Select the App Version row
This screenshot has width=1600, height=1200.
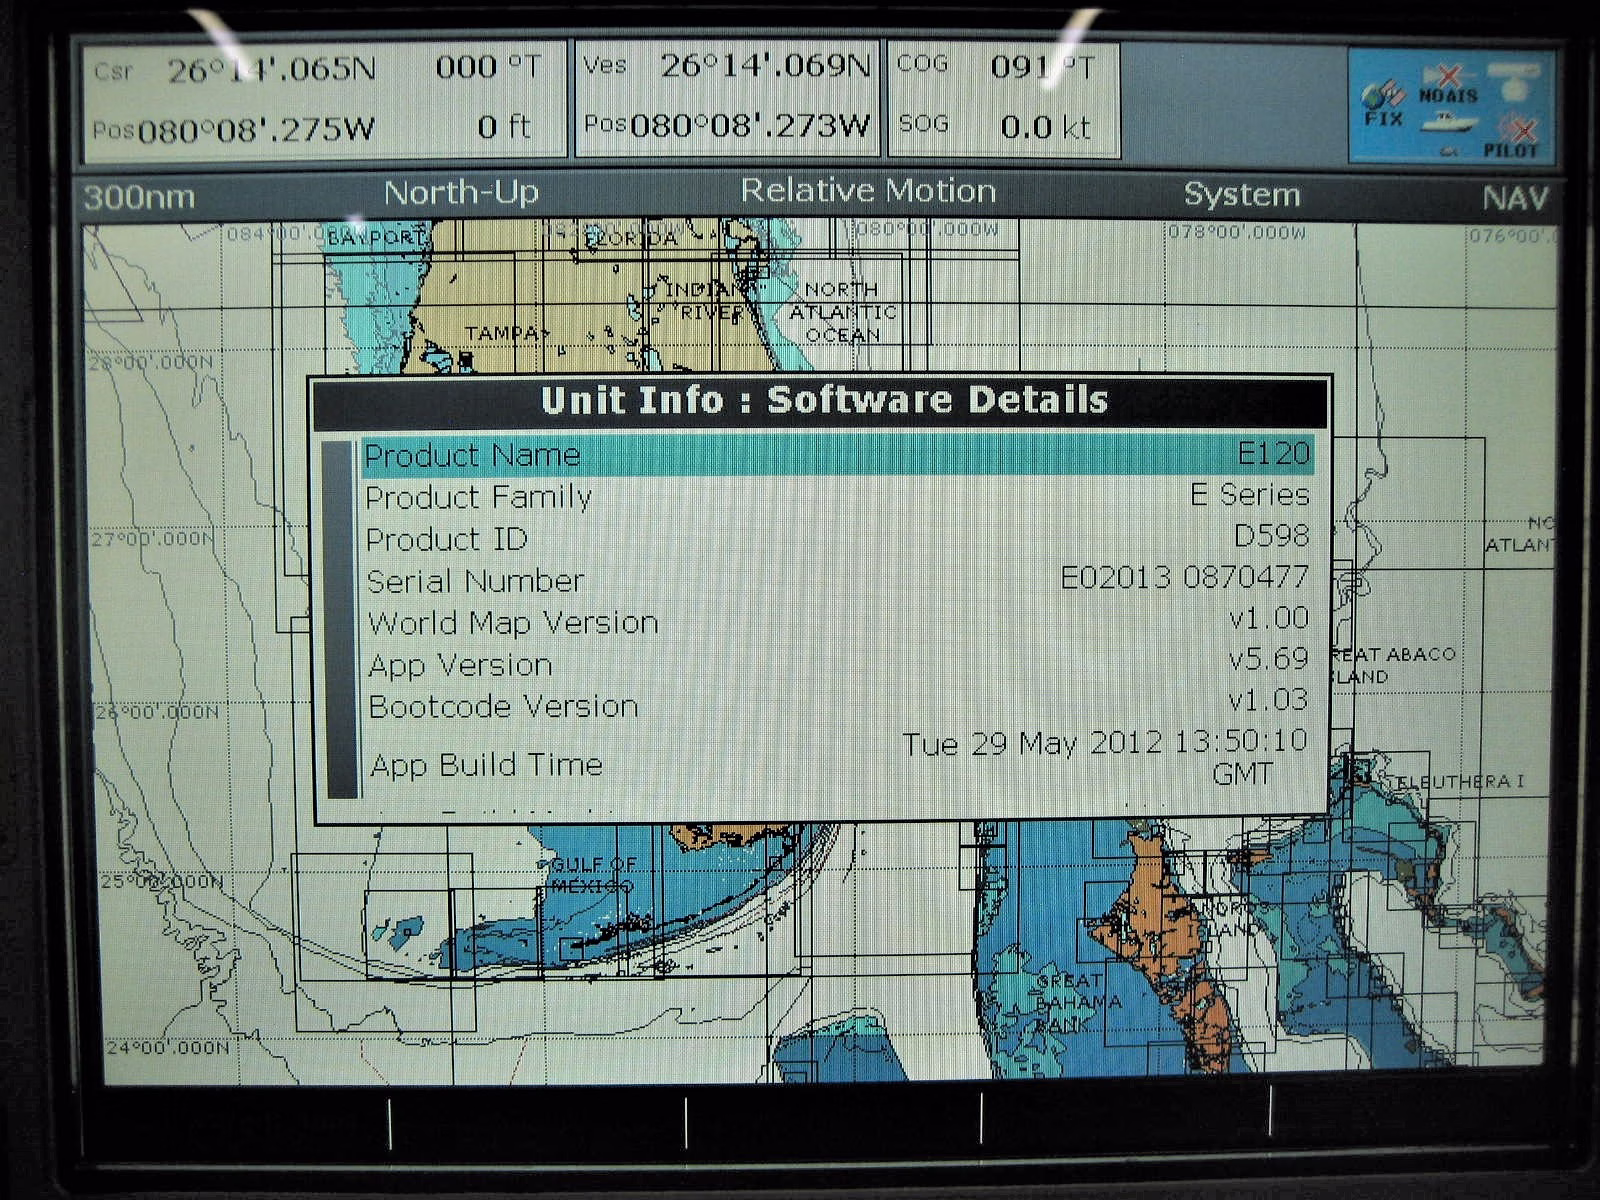pos(836,664)
